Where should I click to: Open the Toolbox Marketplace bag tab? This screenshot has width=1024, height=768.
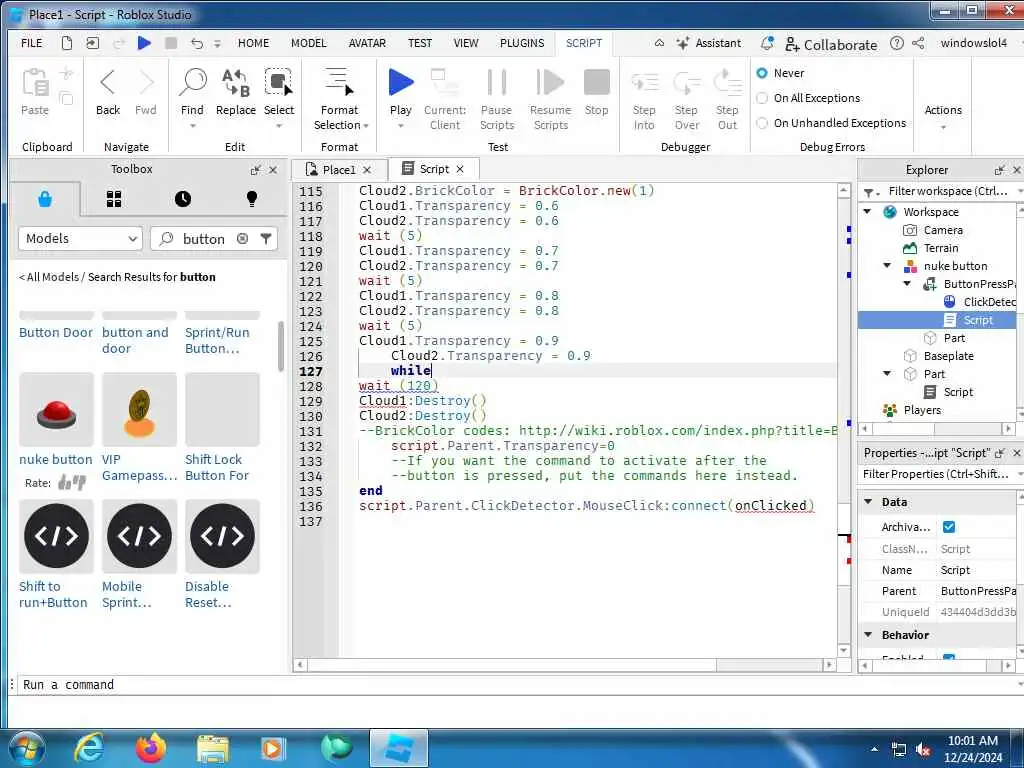pyautogui.click(x=45, y=199)
